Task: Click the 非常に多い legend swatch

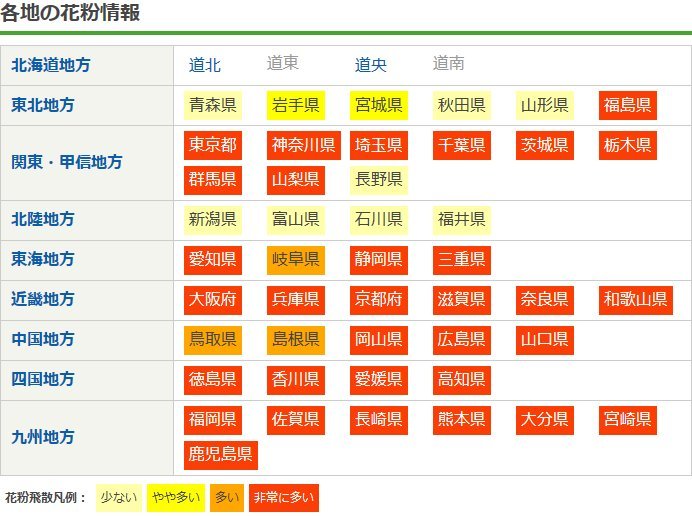Action: pos(283,497)
